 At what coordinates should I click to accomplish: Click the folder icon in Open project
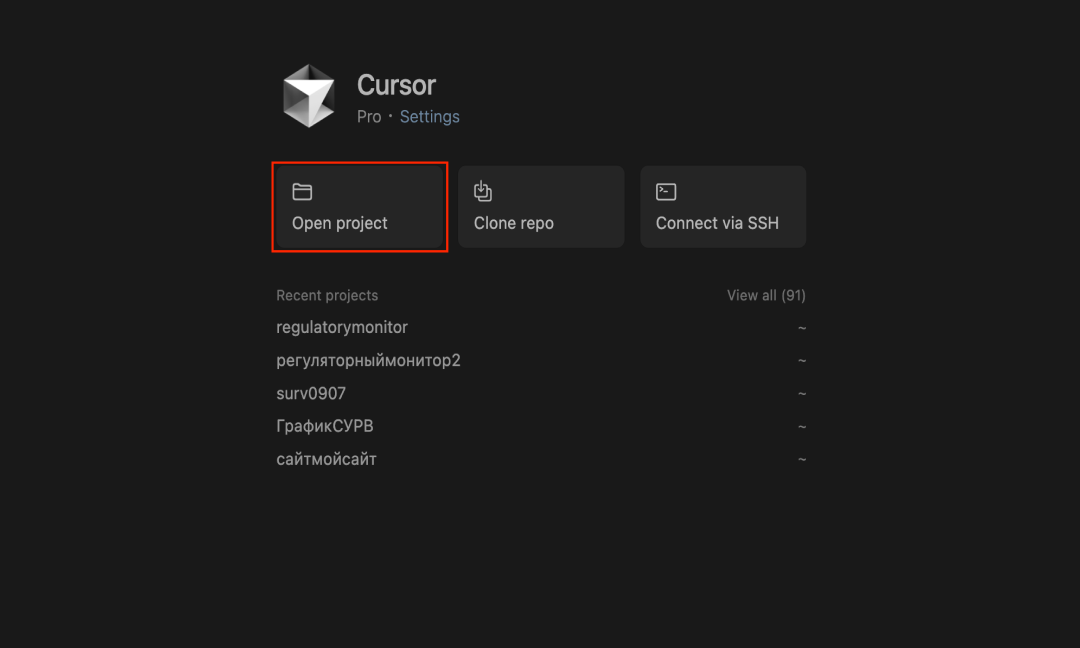[x=302, y=192]
